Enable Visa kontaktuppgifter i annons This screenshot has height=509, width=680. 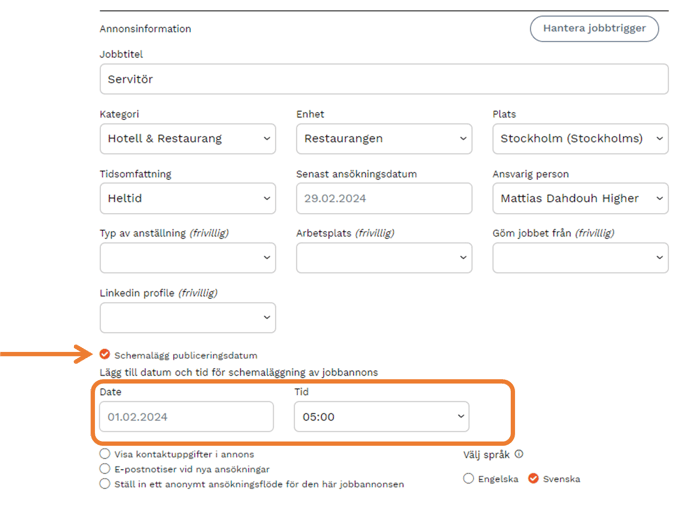pos(105,453)
